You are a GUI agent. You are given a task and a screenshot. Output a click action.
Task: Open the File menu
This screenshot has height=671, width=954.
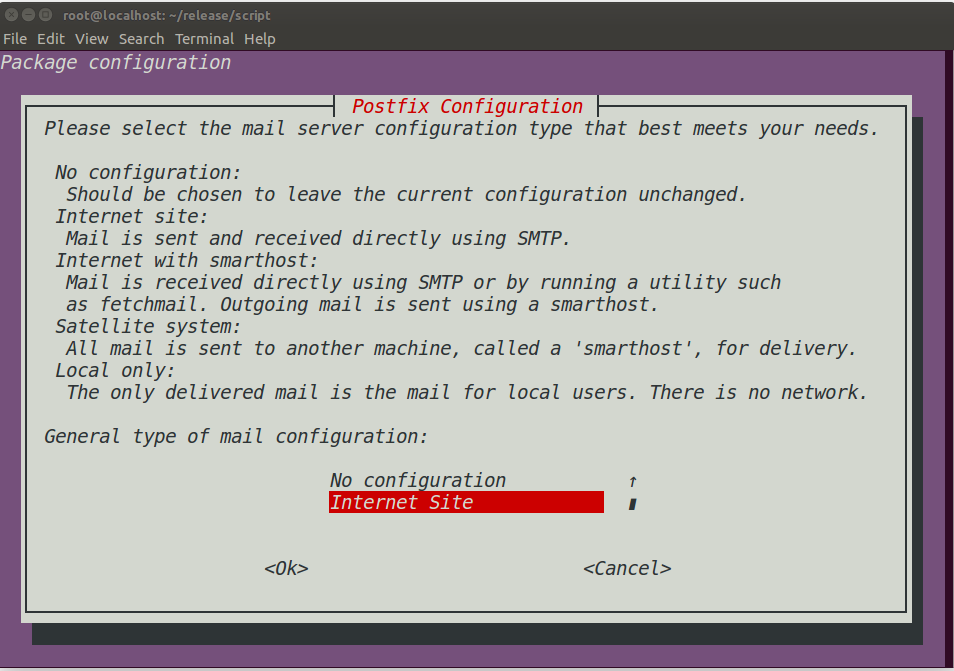click(x=15, y=39)
